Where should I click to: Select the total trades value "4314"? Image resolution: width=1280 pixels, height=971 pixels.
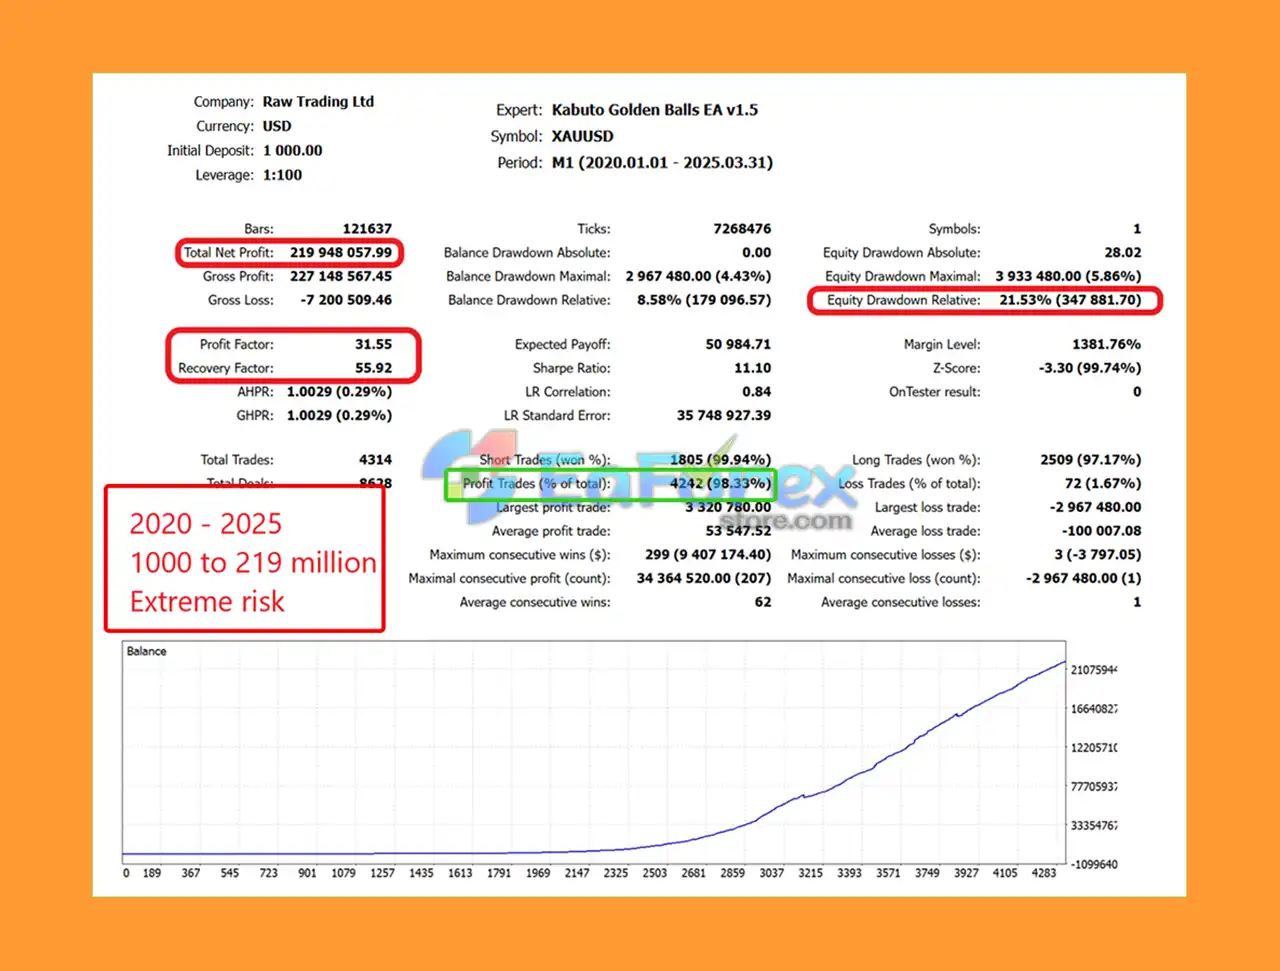tap(375, 460)
